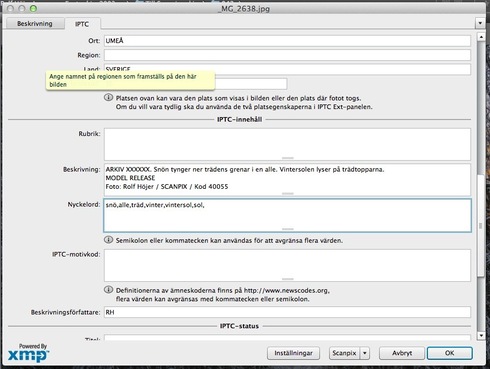Click the Ort field containing UMEÅ
The width and height of the screenshot is (490, 369).
[x=287, y=41]
